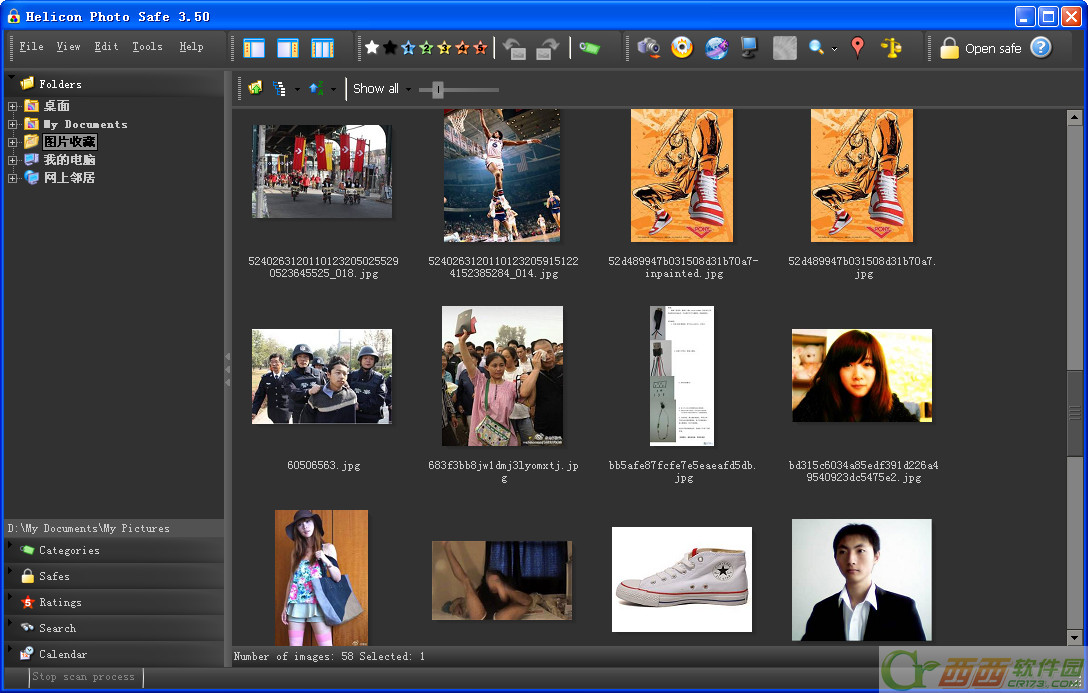1088x693 pixels.
Task: Open the View menu
Action: click(x=68, y=46)
